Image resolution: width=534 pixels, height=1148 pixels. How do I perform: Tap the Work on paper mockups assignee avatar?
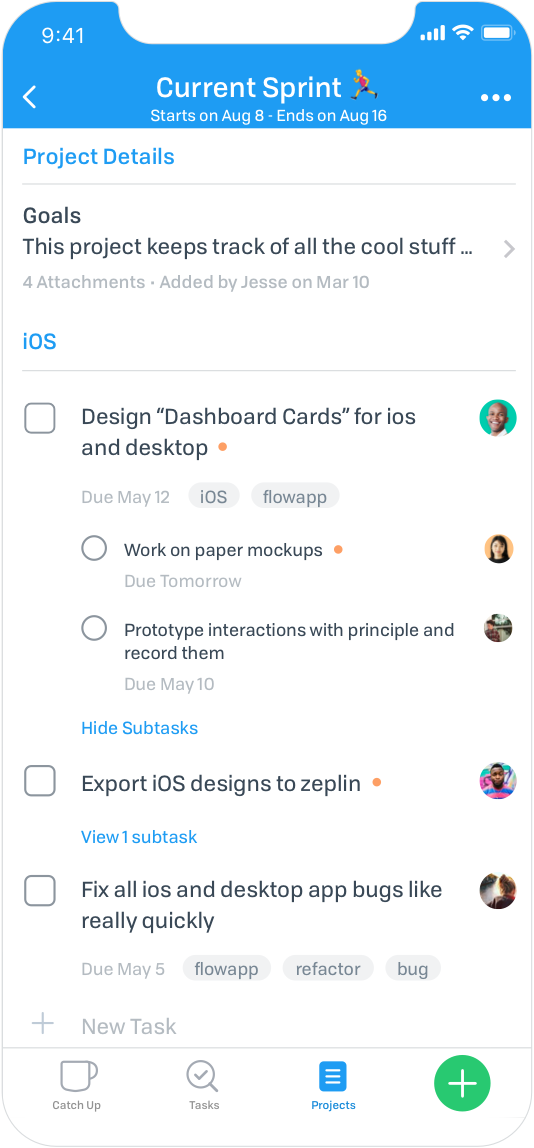point(499,549)
